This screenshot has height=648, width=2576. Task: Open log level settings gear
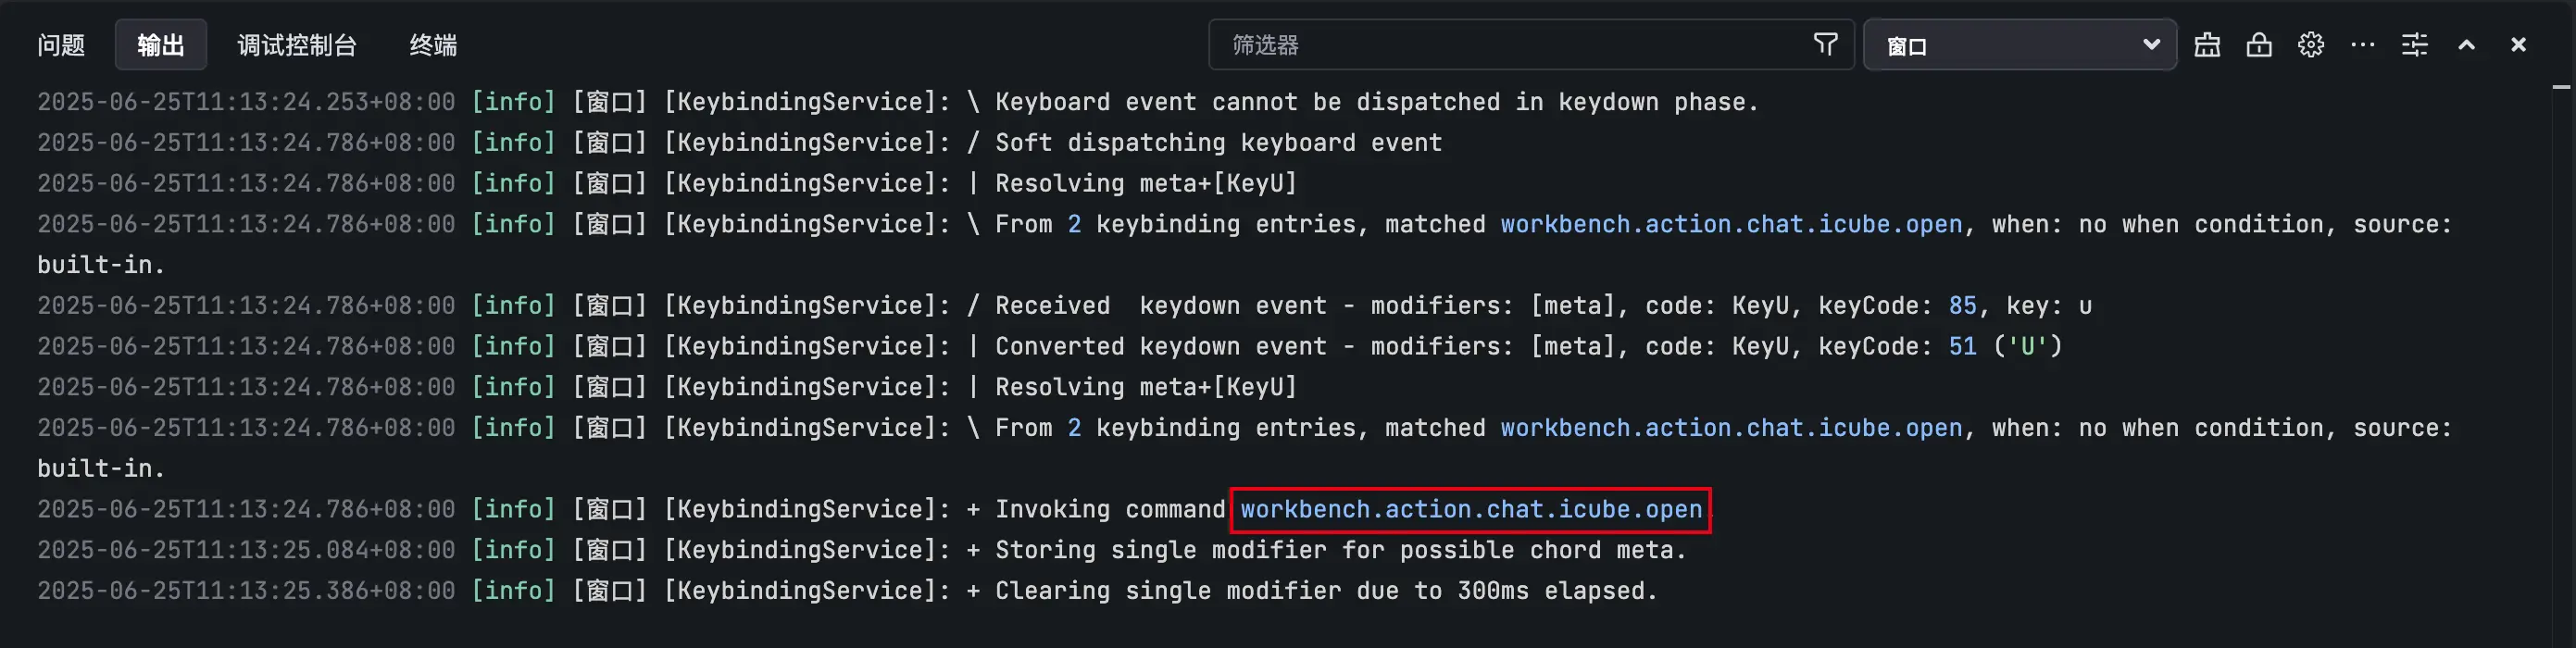point(2311,45)
